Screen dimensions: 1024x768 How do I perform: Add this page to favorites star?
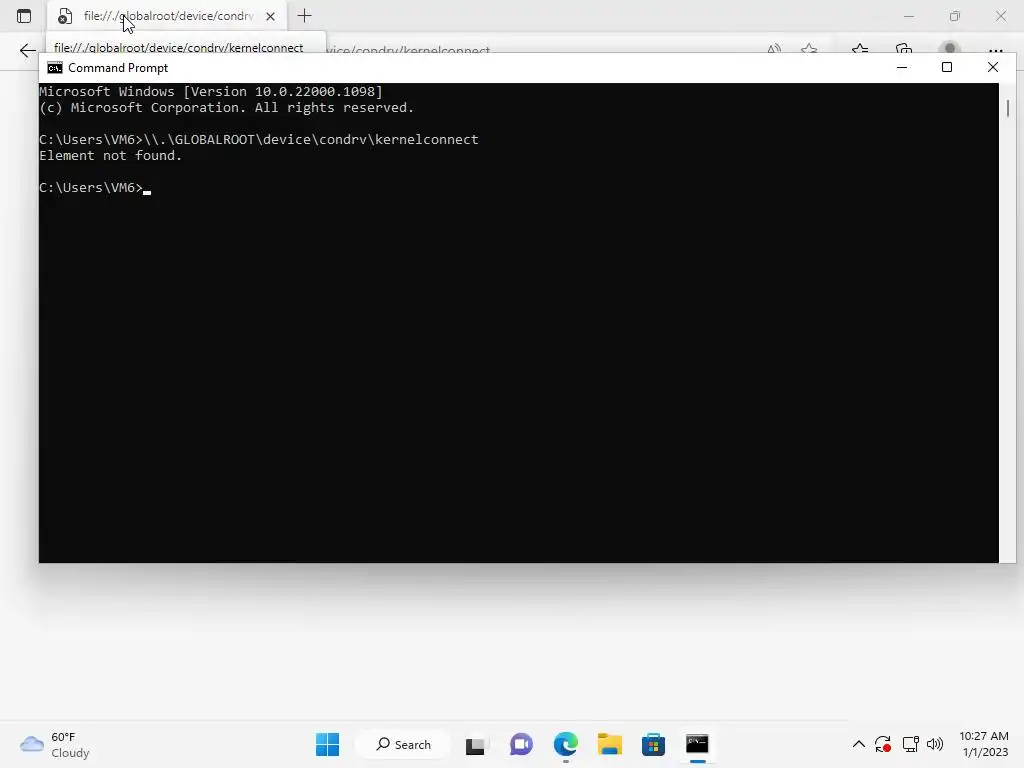click(809, 49)
